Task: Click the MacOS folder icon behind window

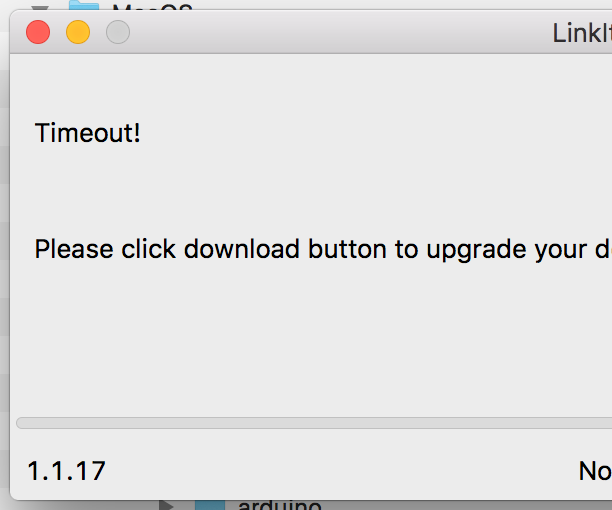Action: point(83,7)
